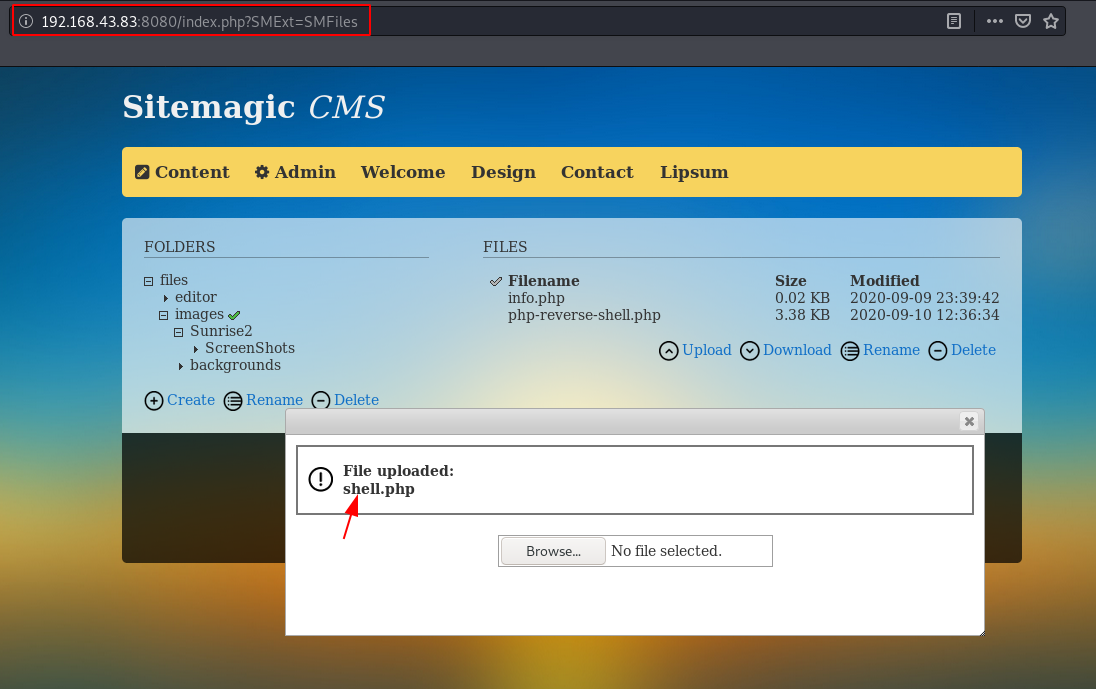
Task: Close the file upload dialog
Action: [x=969, y=421]
